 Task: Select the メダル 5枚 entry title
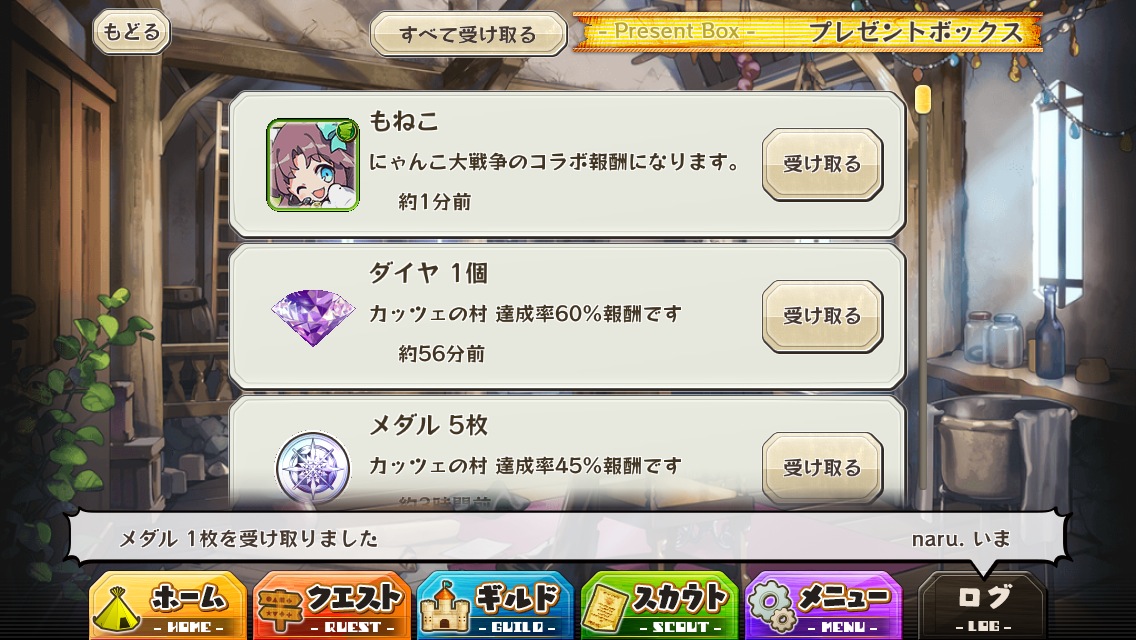(x=428, y=425)
